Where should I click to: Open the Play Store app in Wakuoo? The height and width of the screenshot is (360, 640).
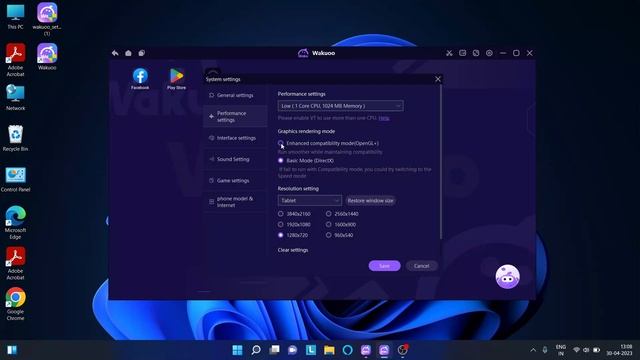click(176, 79)
